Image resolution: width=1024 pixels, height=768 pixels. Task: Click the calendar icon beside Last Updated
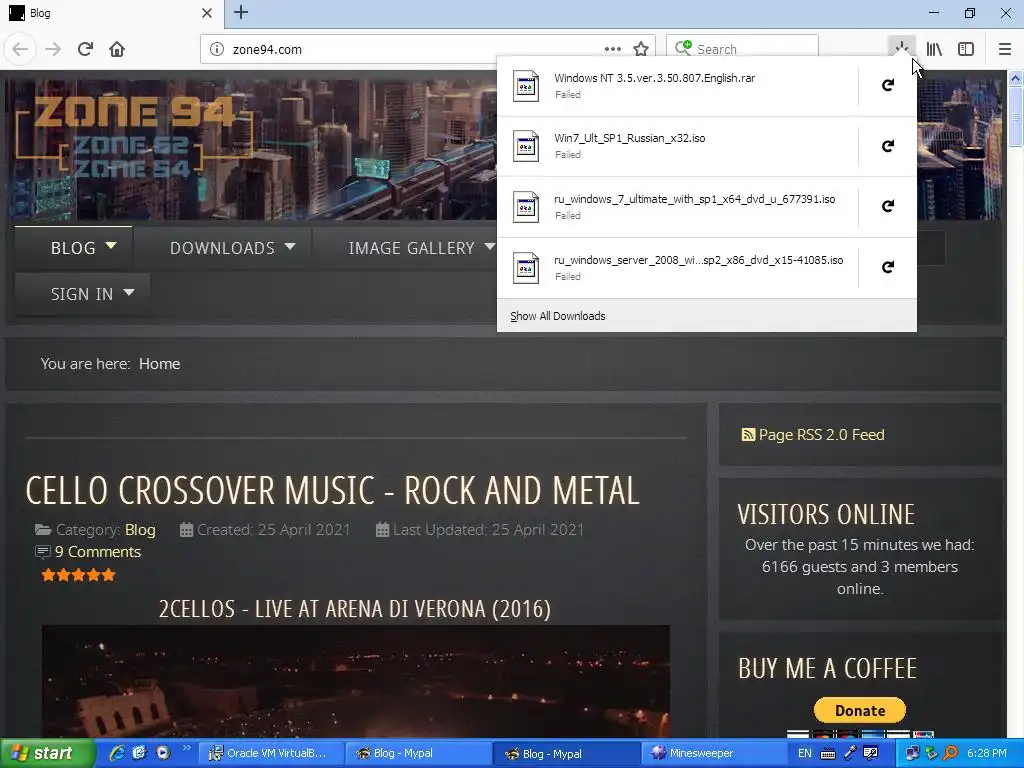[383, 530]
